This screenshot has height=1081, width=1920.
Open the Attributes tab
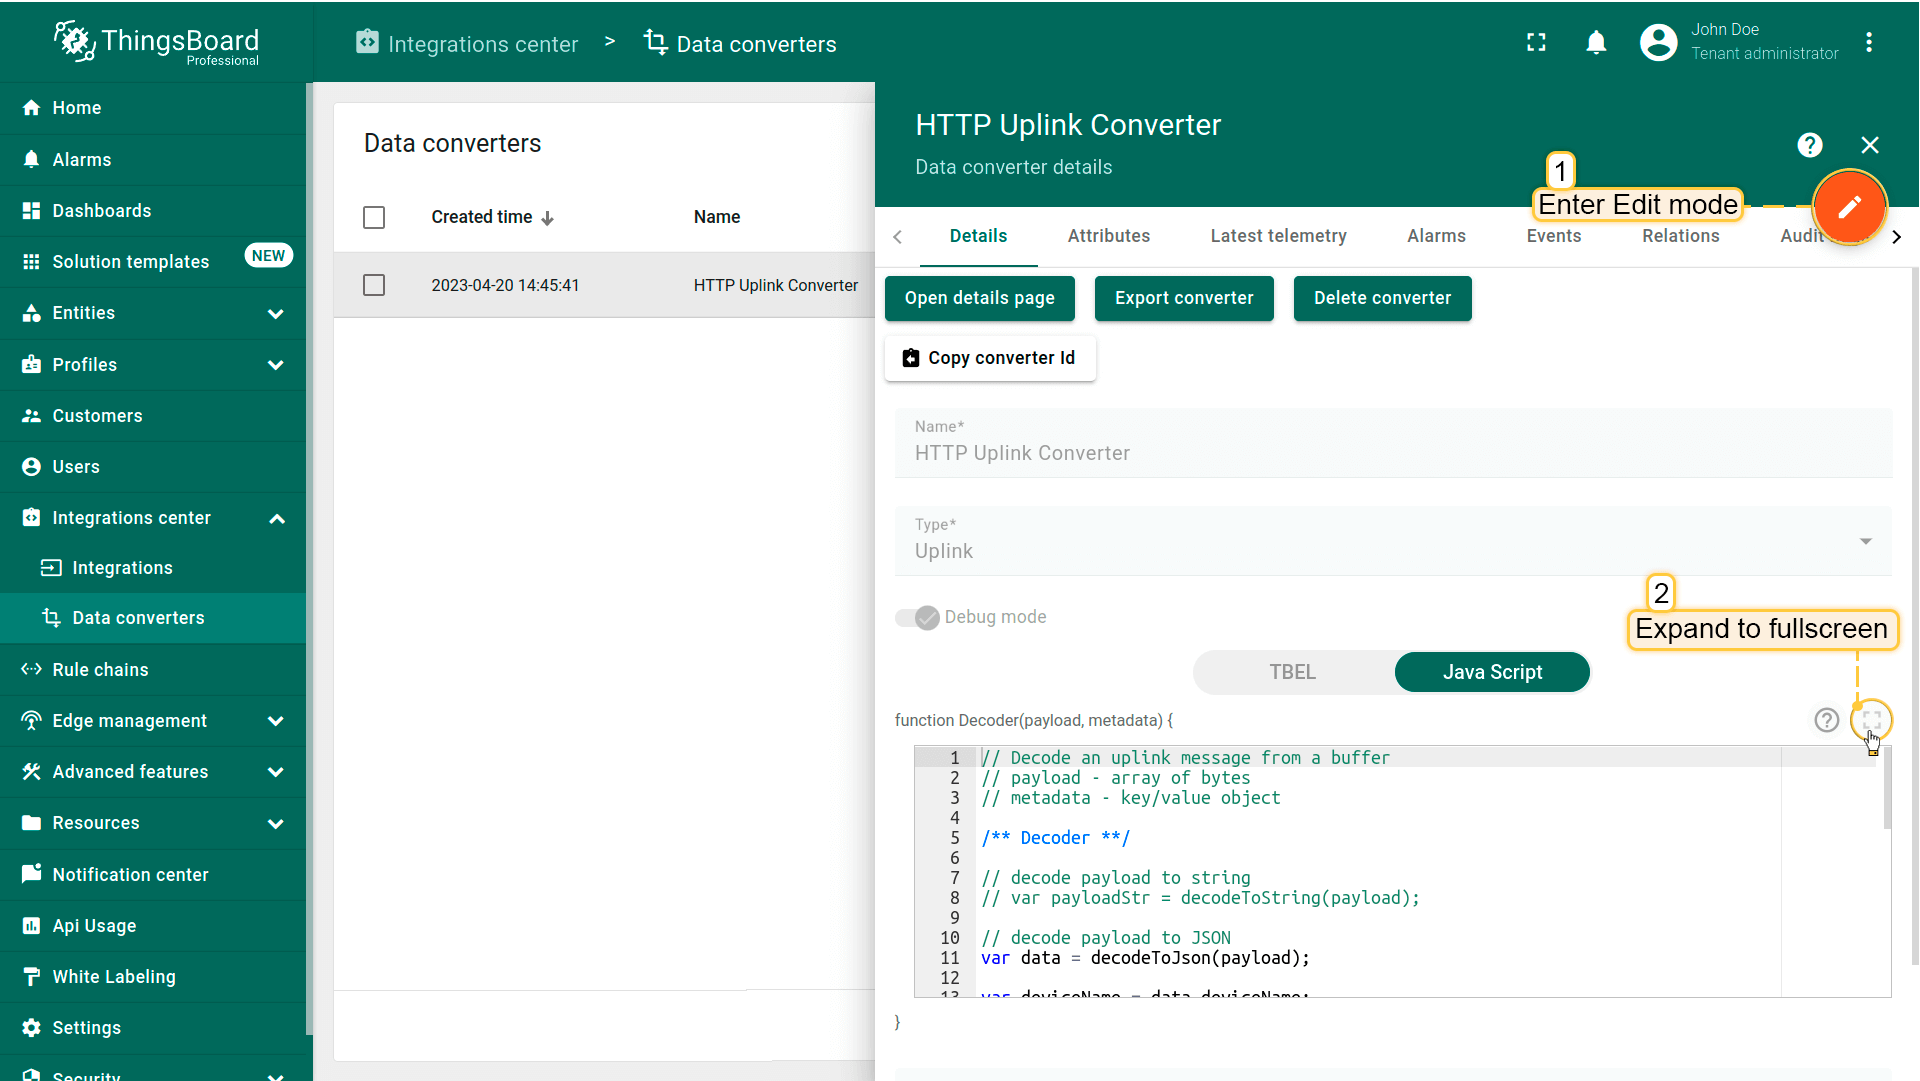[1108, 236]
